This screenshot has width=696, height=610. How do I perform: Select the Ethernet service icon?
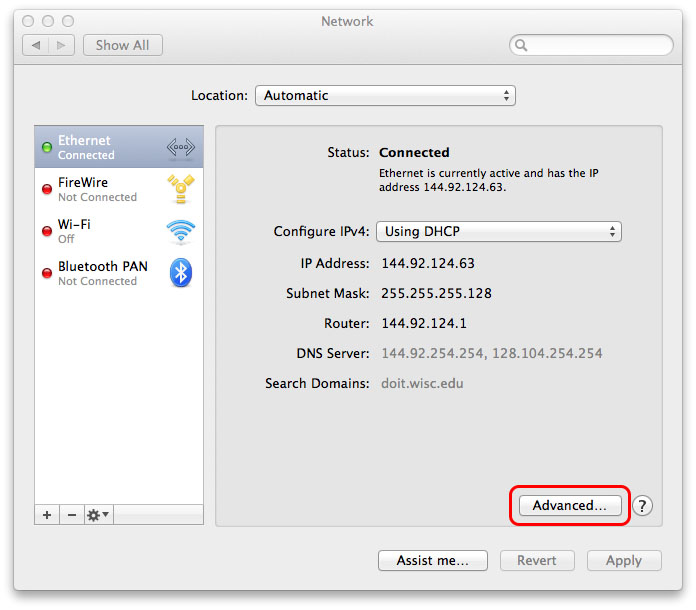[x=181, y=147]
